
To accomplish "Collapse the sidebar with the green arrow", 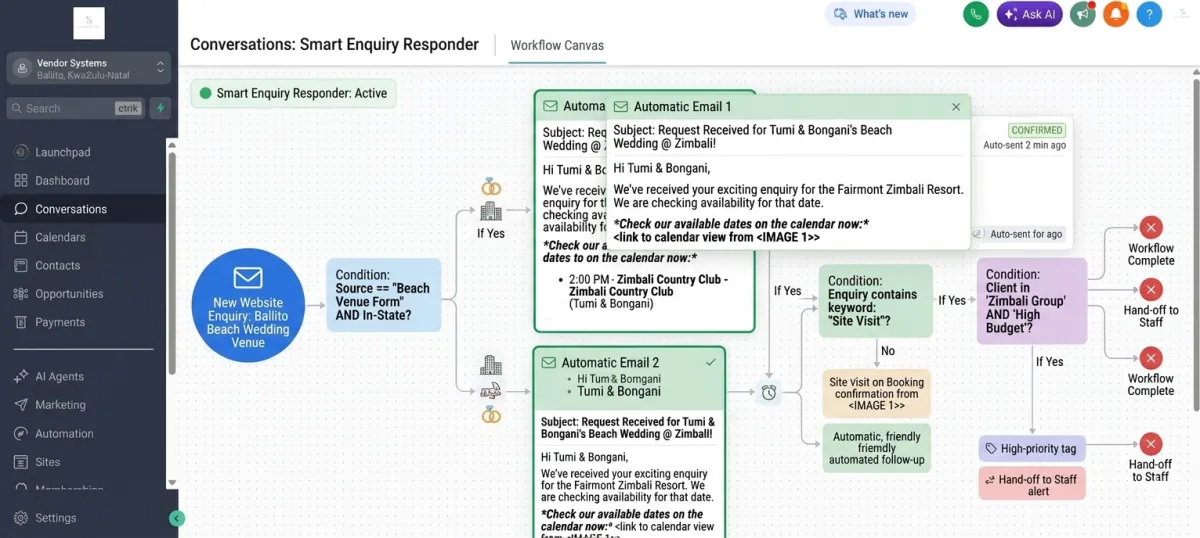I will [x=177, y=518].
